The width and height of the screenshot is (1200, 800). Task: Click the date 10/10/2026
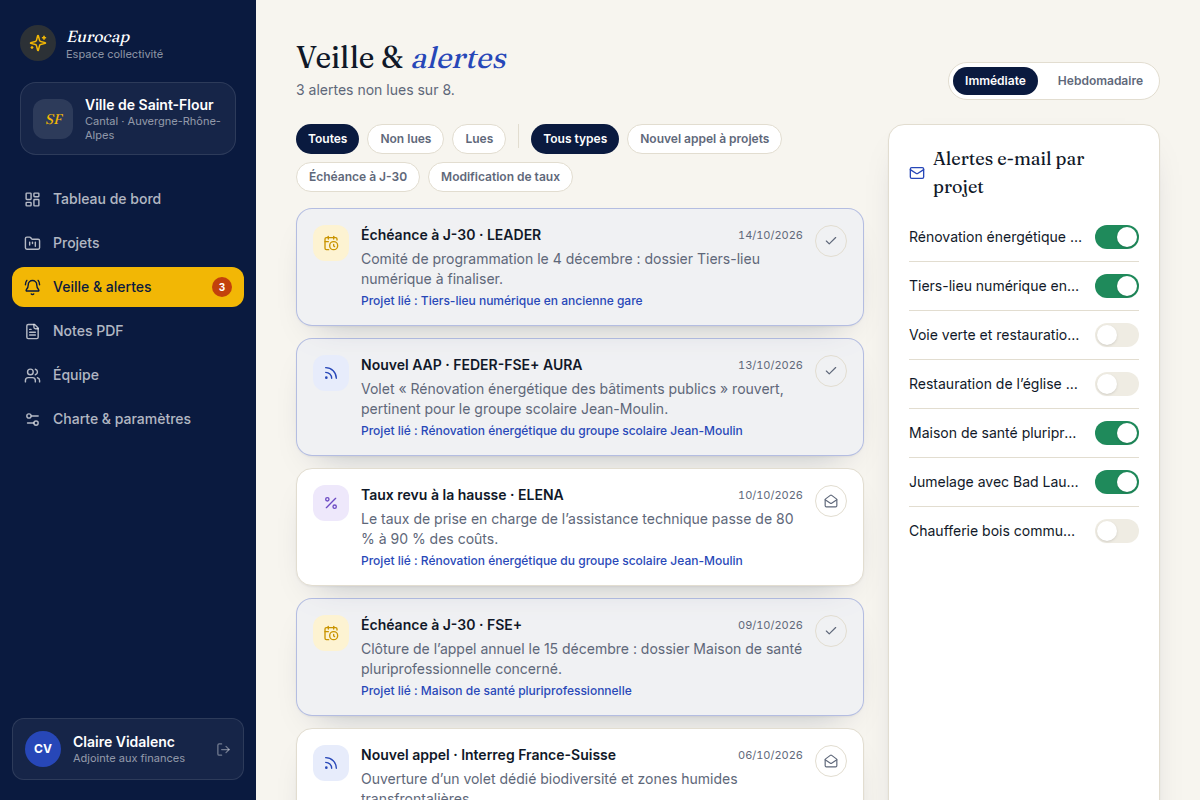point(770,495)
